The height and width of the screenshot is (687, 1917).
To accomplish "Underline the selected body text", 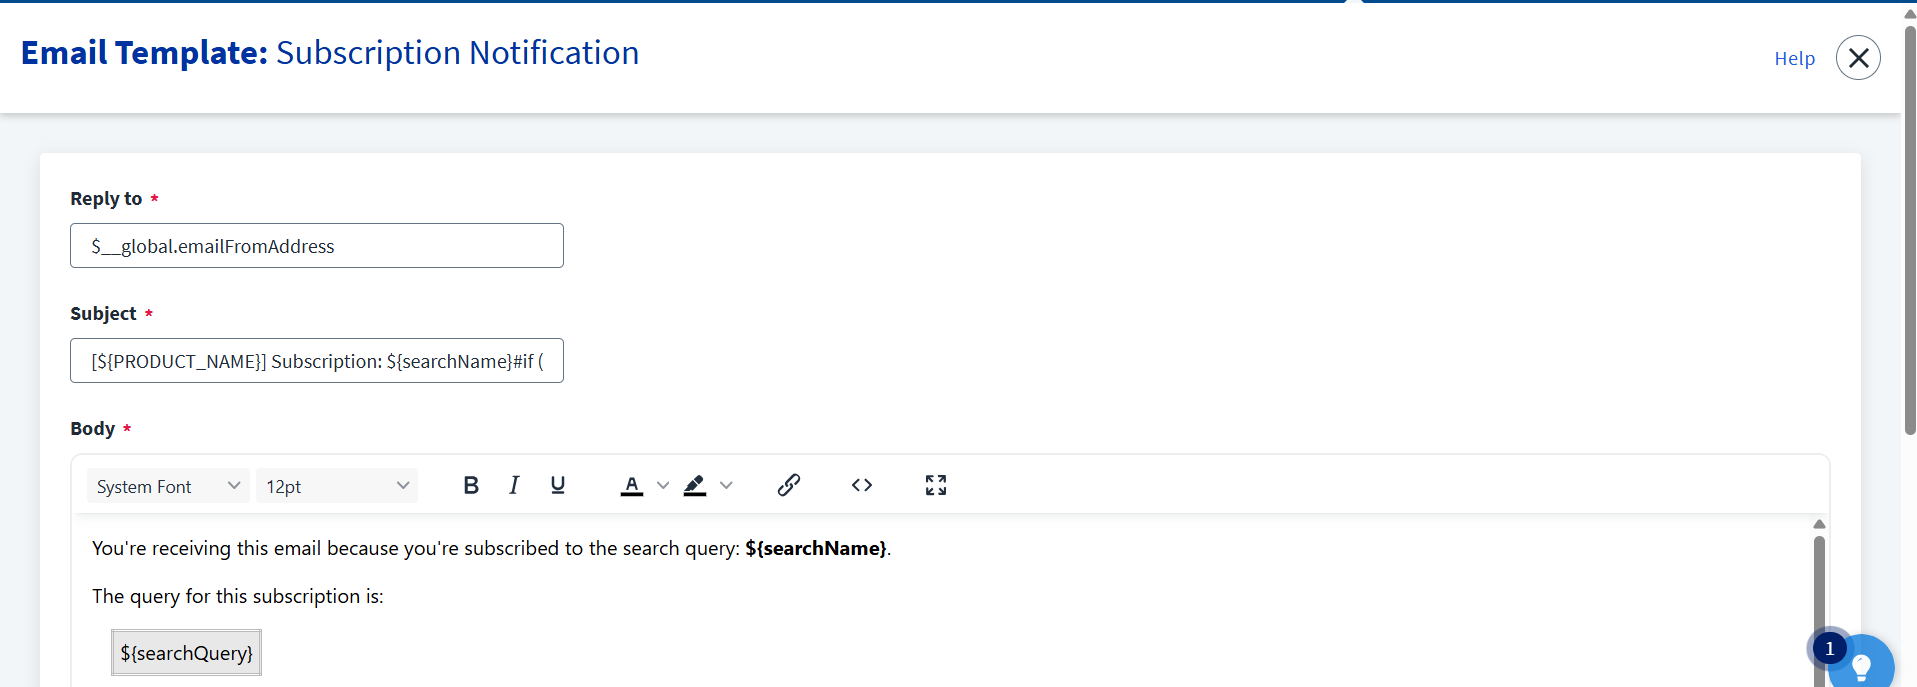I will coord(558,486).
